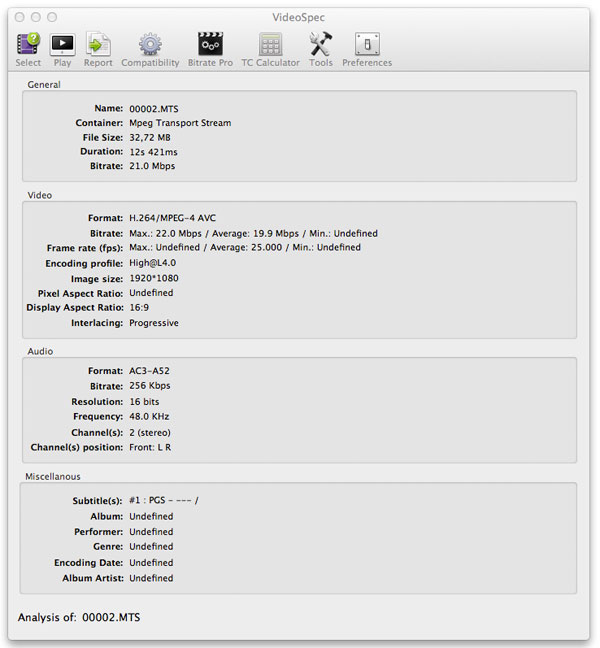
Task: Click the General section heading
Action: [x=44, y=85]
